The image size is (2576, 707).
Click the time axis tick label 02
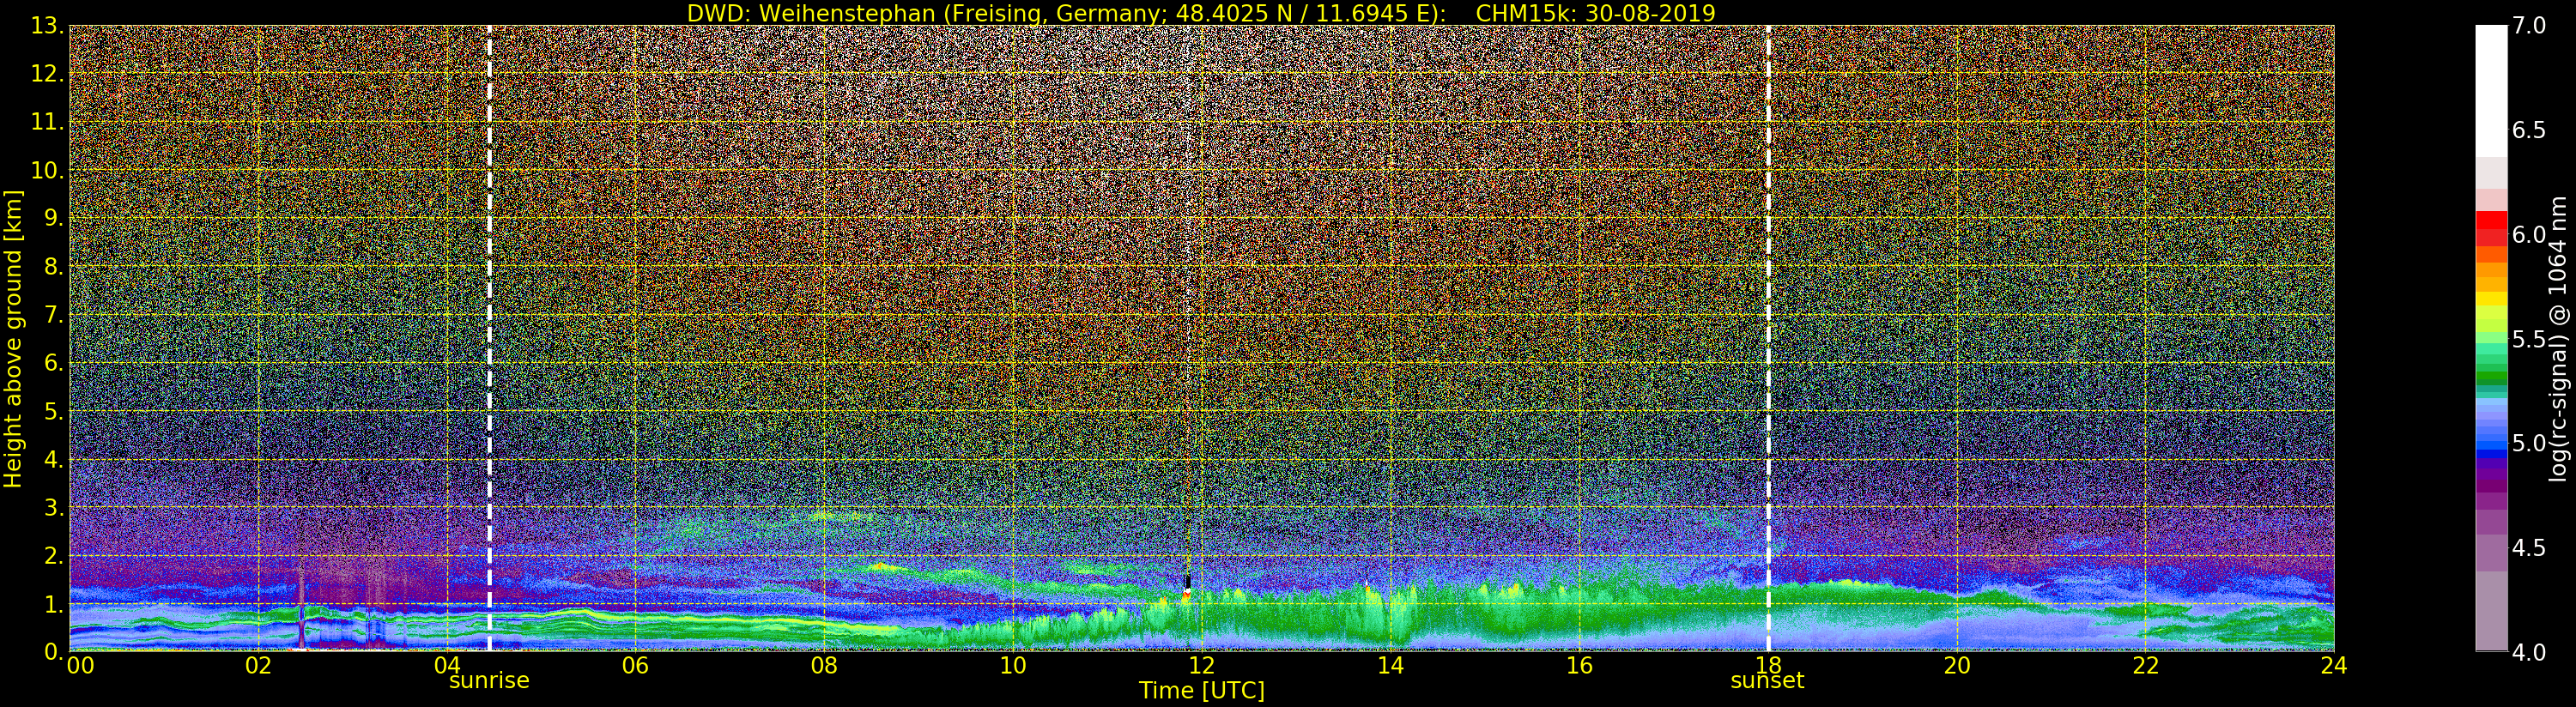[x=258, y=666]
